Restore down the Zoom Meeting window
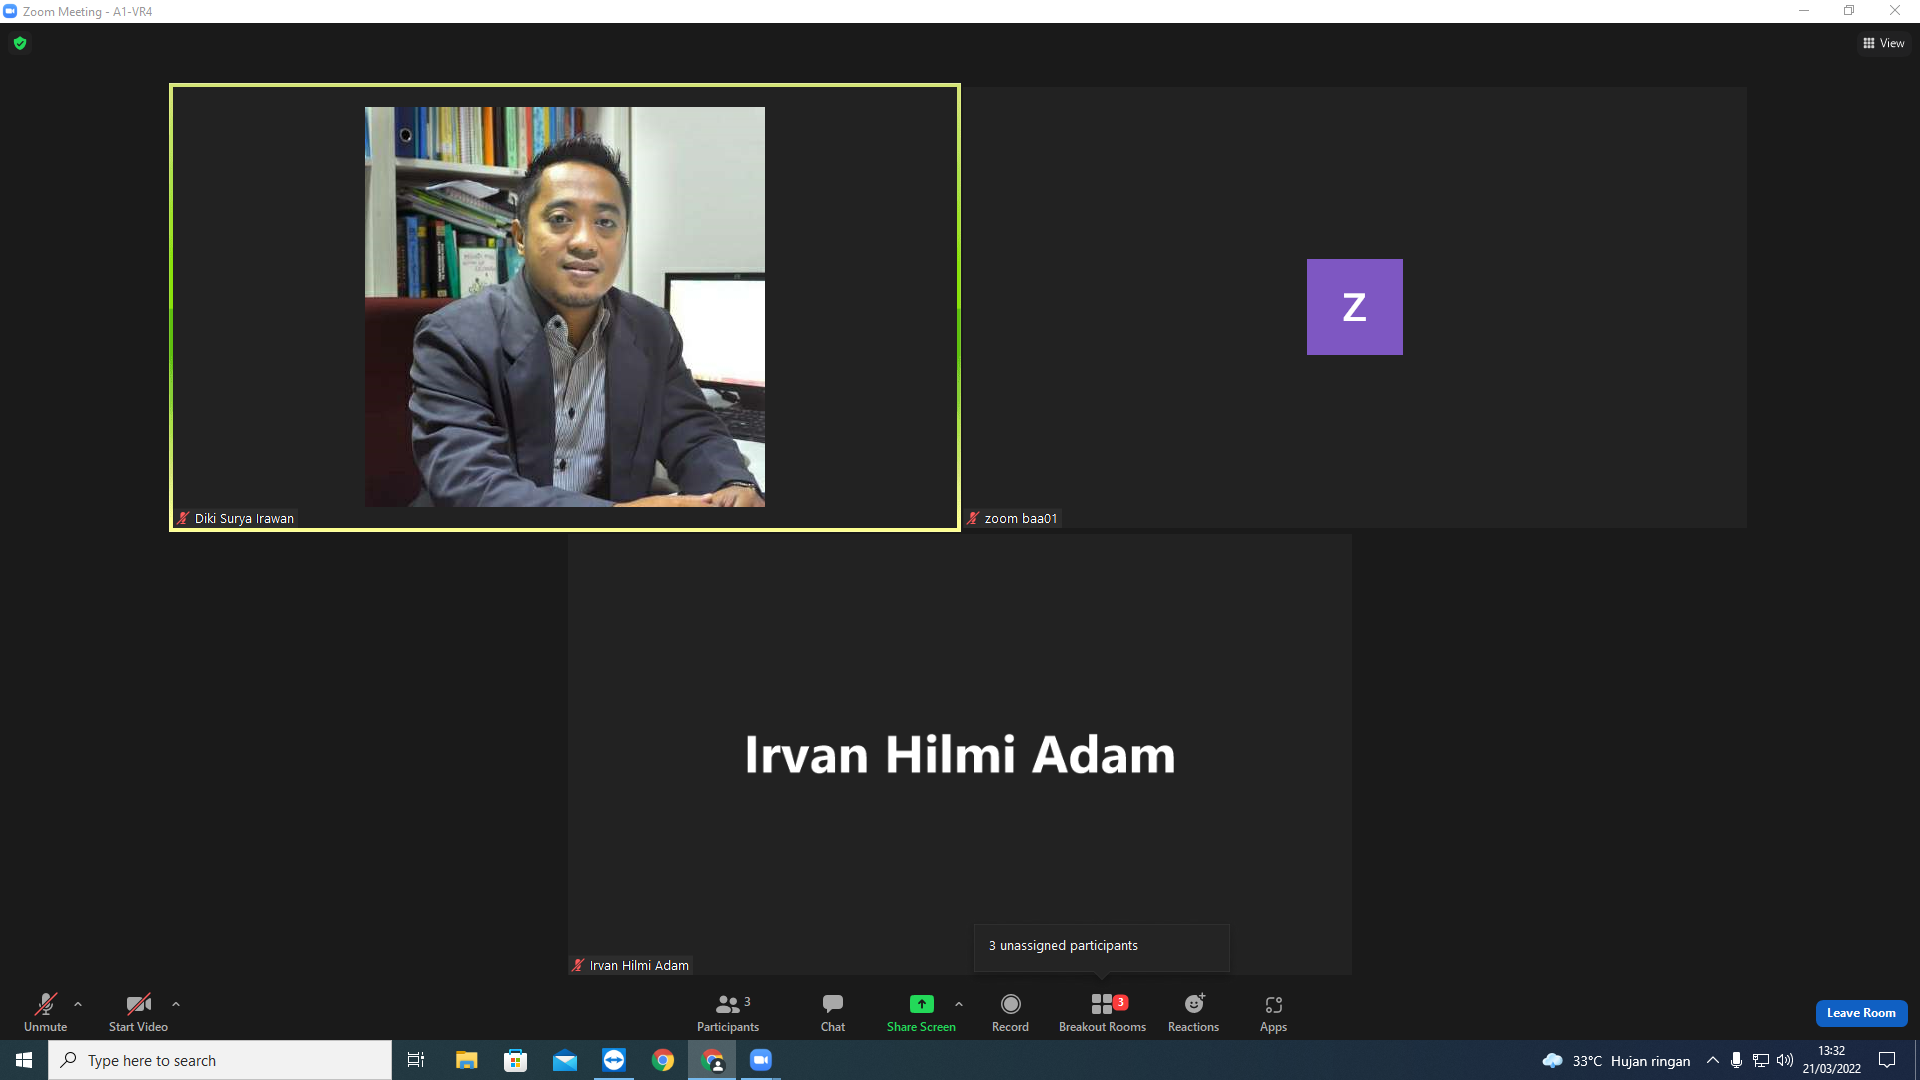 click(x=1849, y=11)
